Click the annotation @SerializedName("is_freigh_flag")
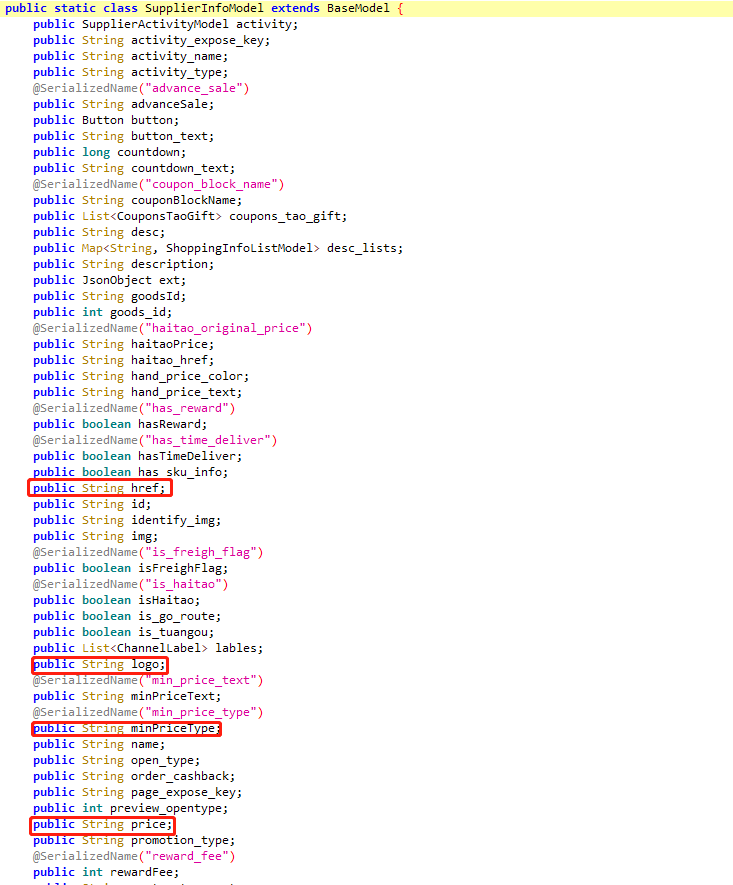 pyautogui.click(x=148, y=552)
